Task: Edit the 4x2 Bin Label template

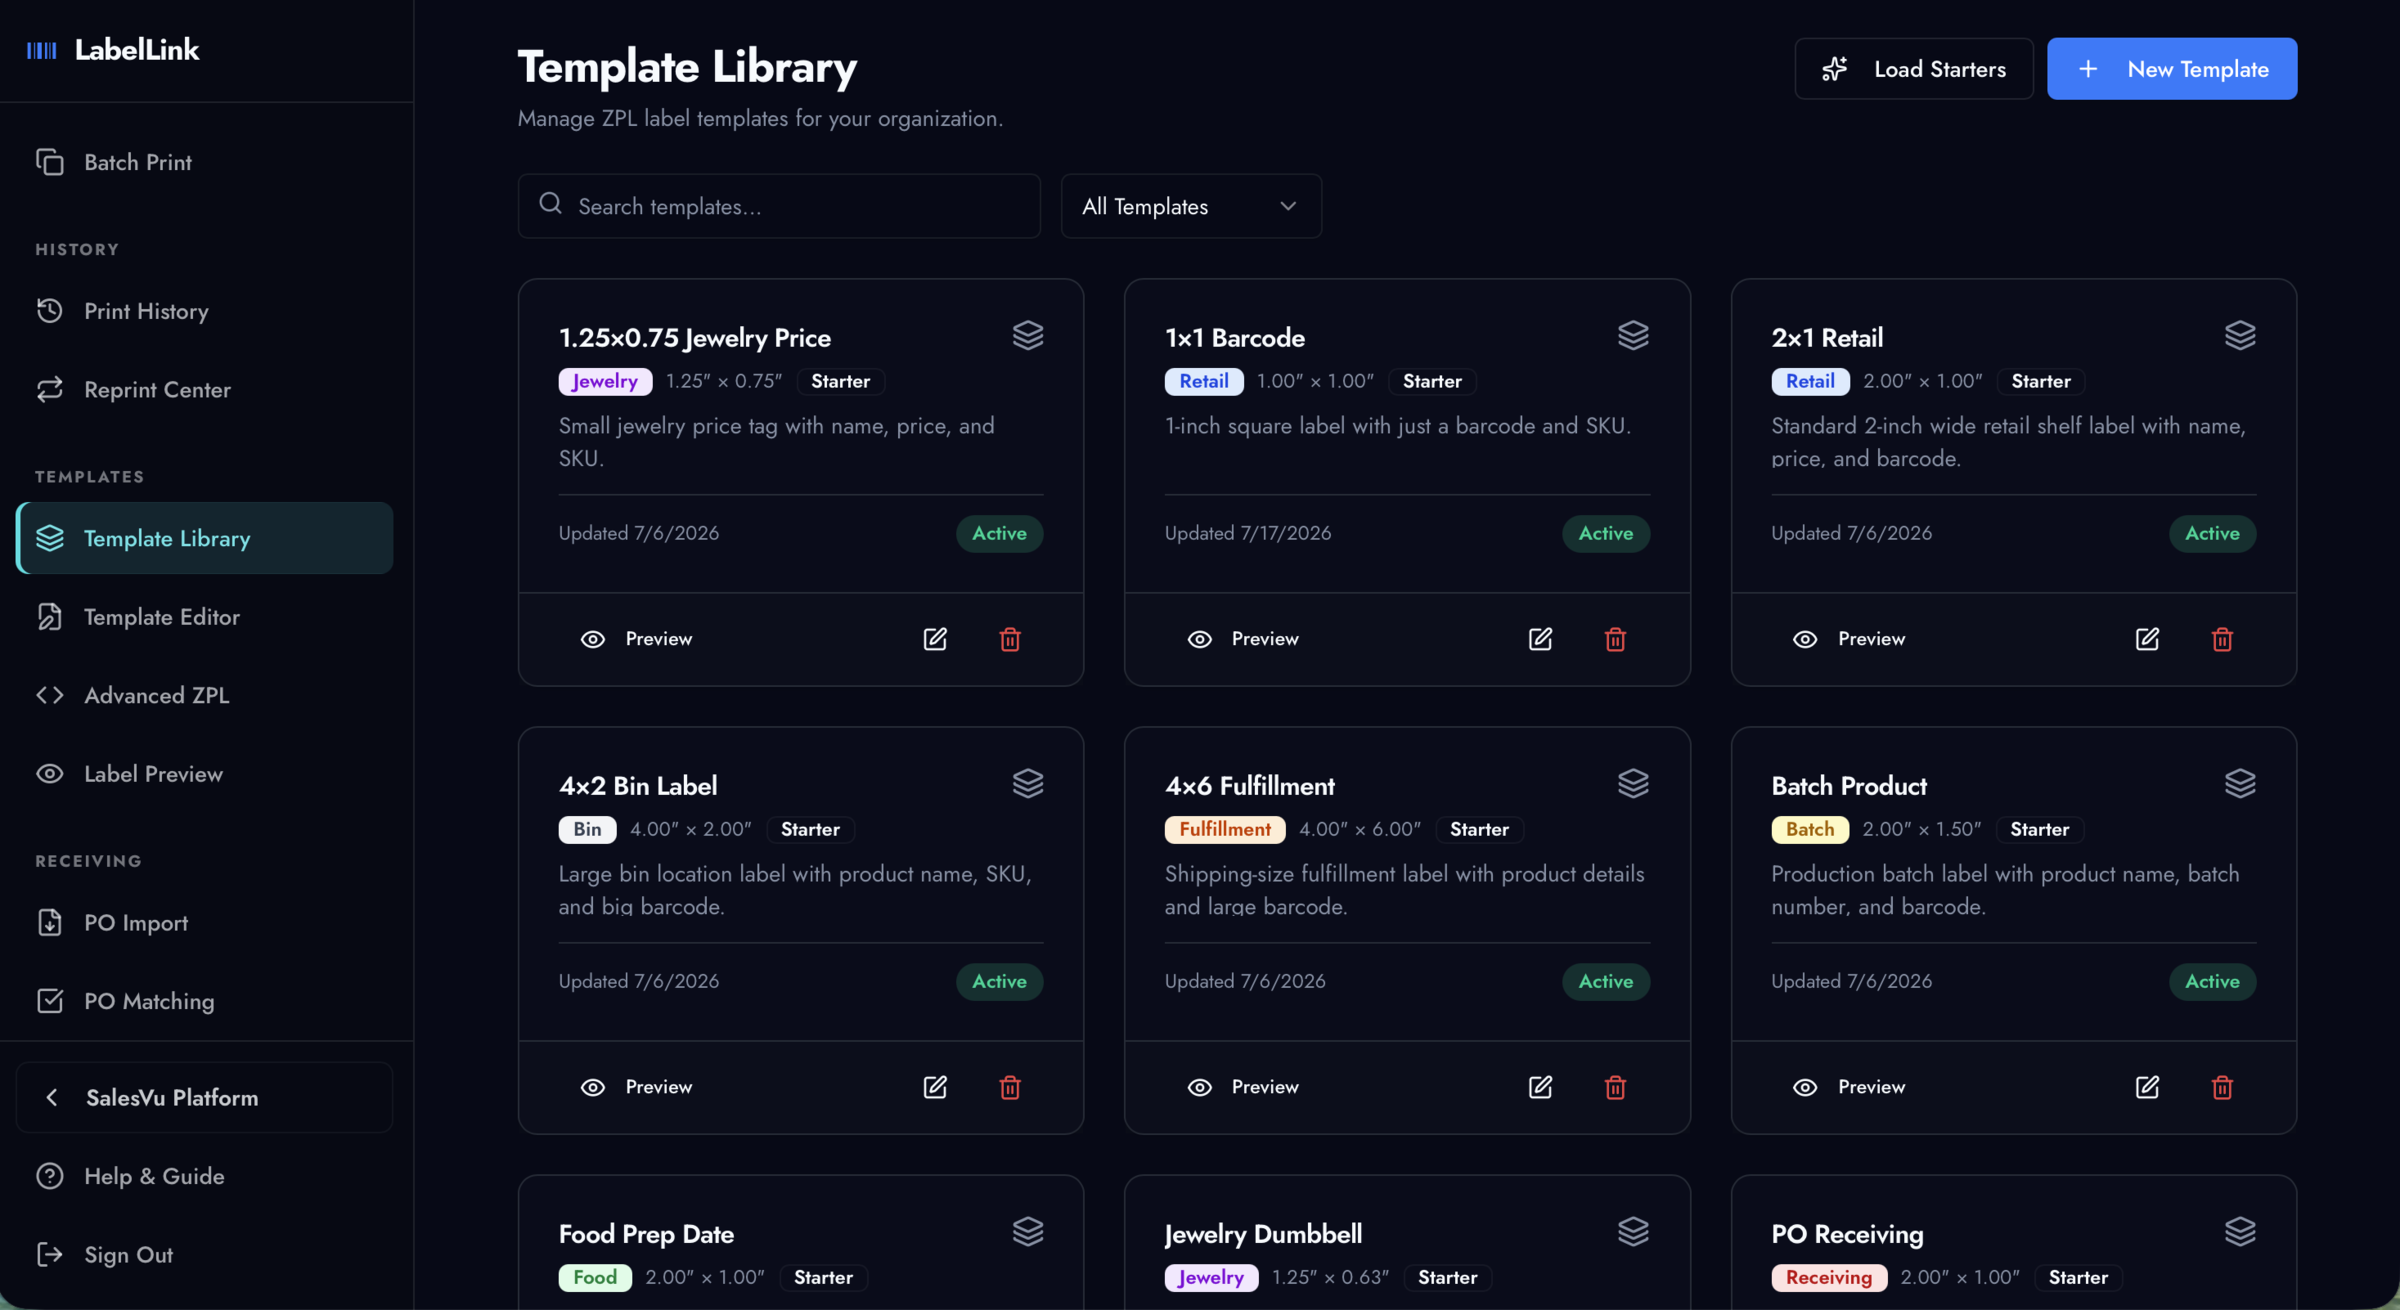Action: 935,1087
